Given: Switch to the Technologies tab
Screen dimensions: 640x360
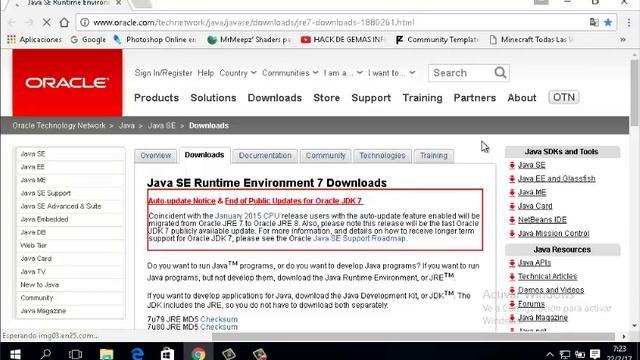Looking at the screenshot, I should (382, 156).
